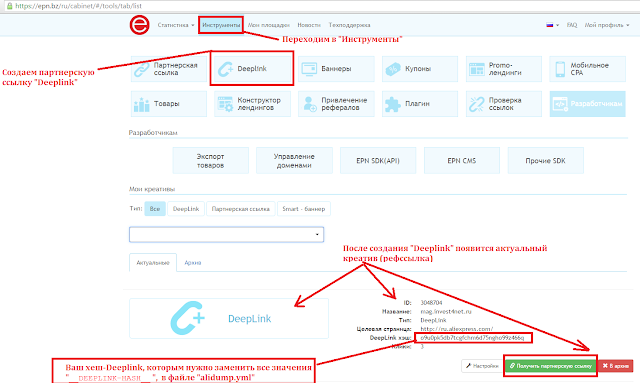
Task: Filter creatives by DeepLink type
Action: coord(186,209)
